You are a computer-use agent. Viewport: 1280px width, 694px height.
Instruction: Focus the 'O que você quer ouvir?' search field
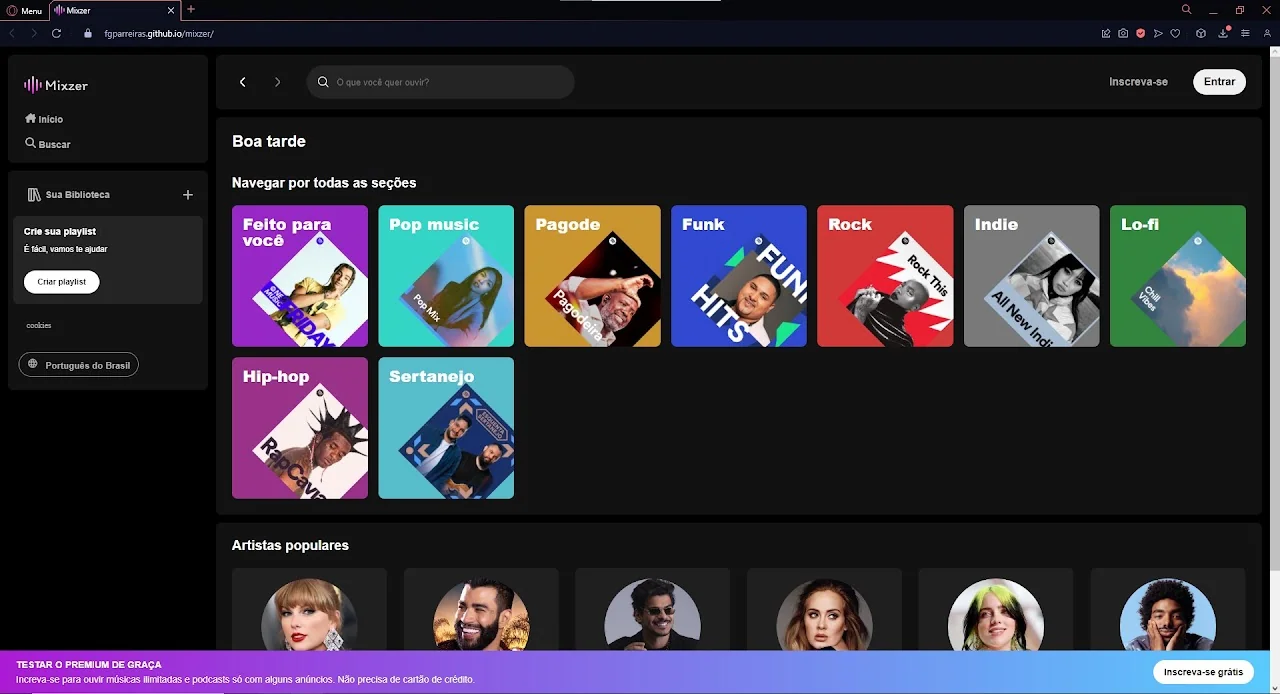click(441, 82)
